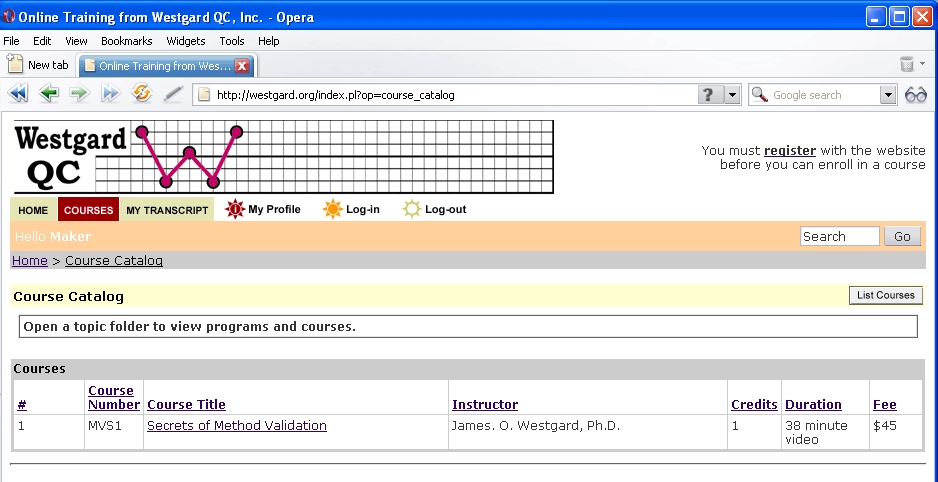The height and width of the screenshot is (482, 938).
Task: Open the Bookmarks menu
Action: [x=127, y=41]
